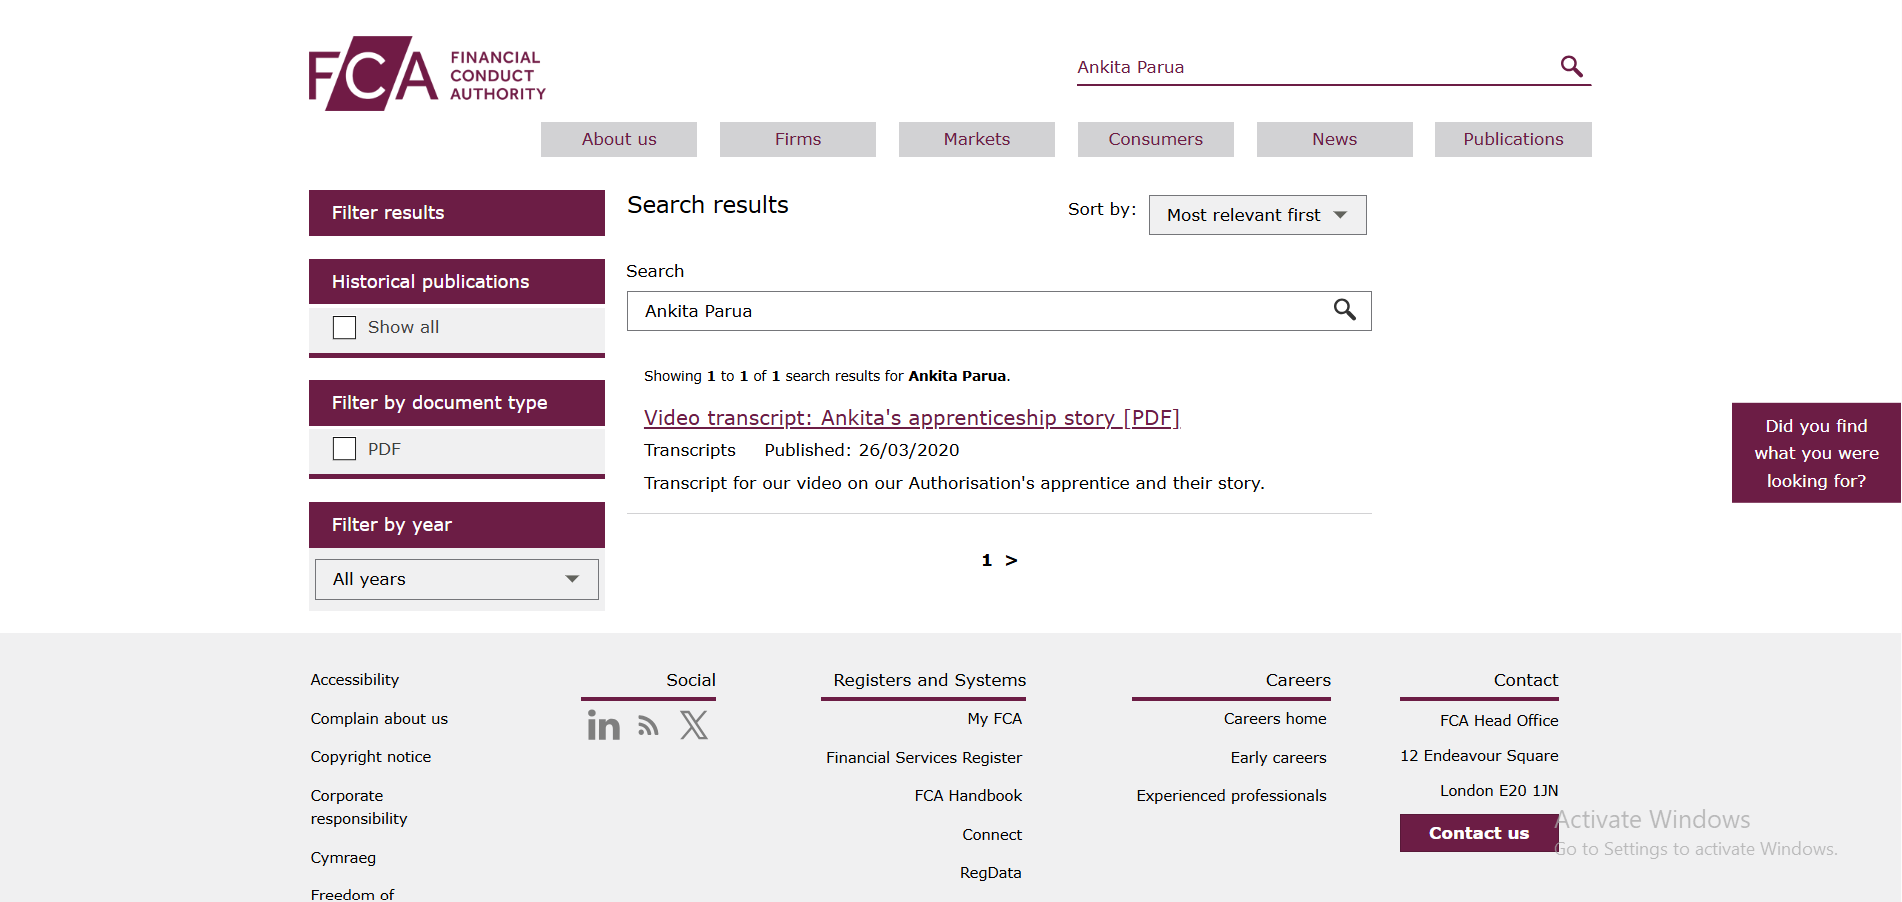1902x902 pixels.
Task: Open the RSS feed icon
Action: point(649,726)
